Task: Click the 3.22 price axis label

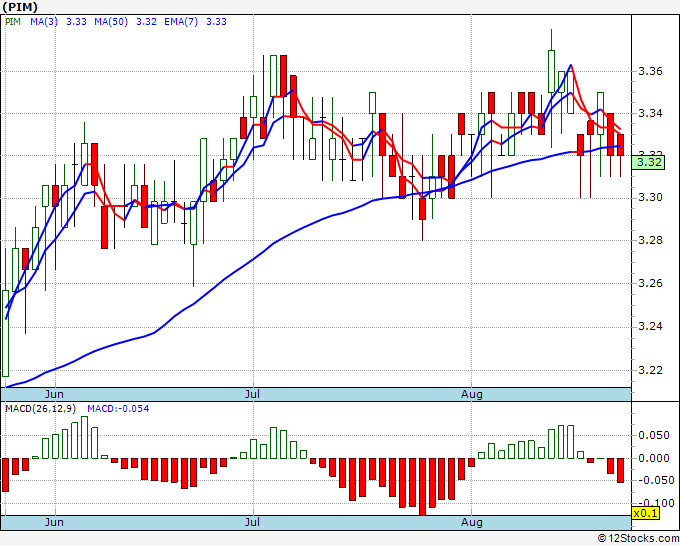Action: (651, 370)
